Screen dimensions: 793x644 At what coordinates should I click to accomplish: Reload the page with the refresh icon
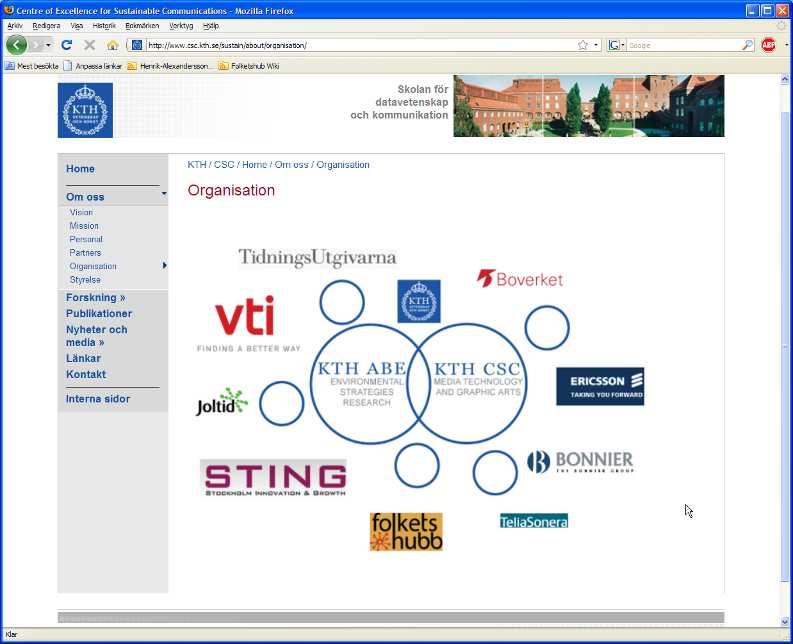point(66,46)
